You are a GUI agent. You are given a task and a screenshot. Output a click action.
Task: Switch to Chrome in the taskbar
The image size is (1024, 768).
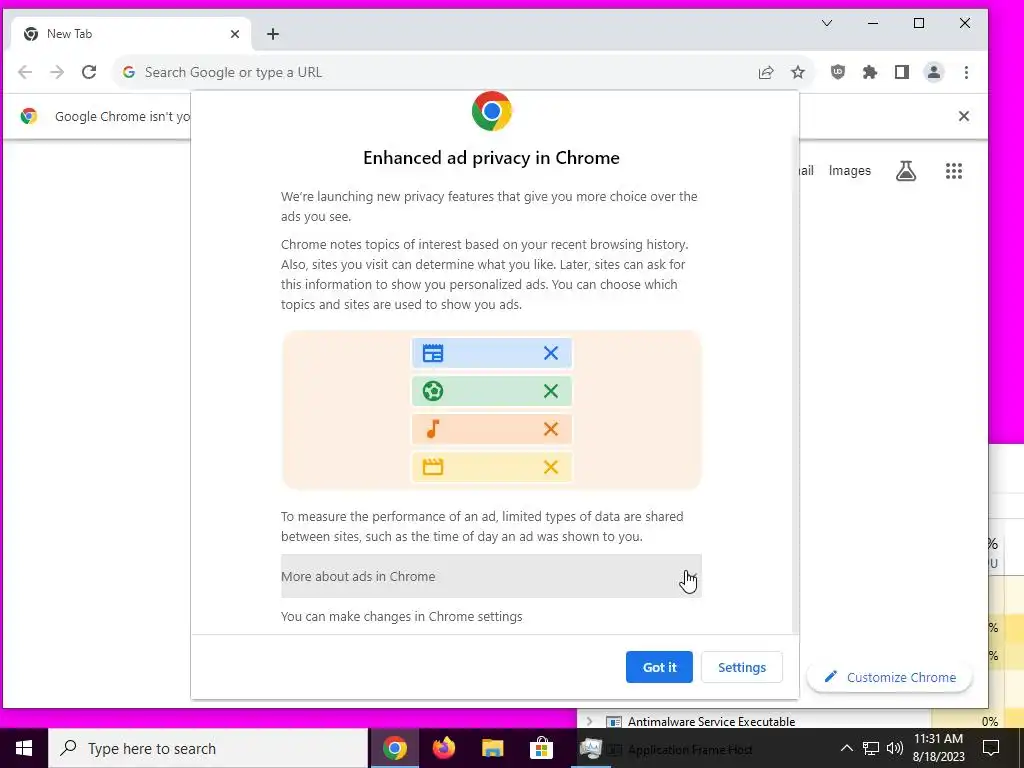(x=394, y=748)
